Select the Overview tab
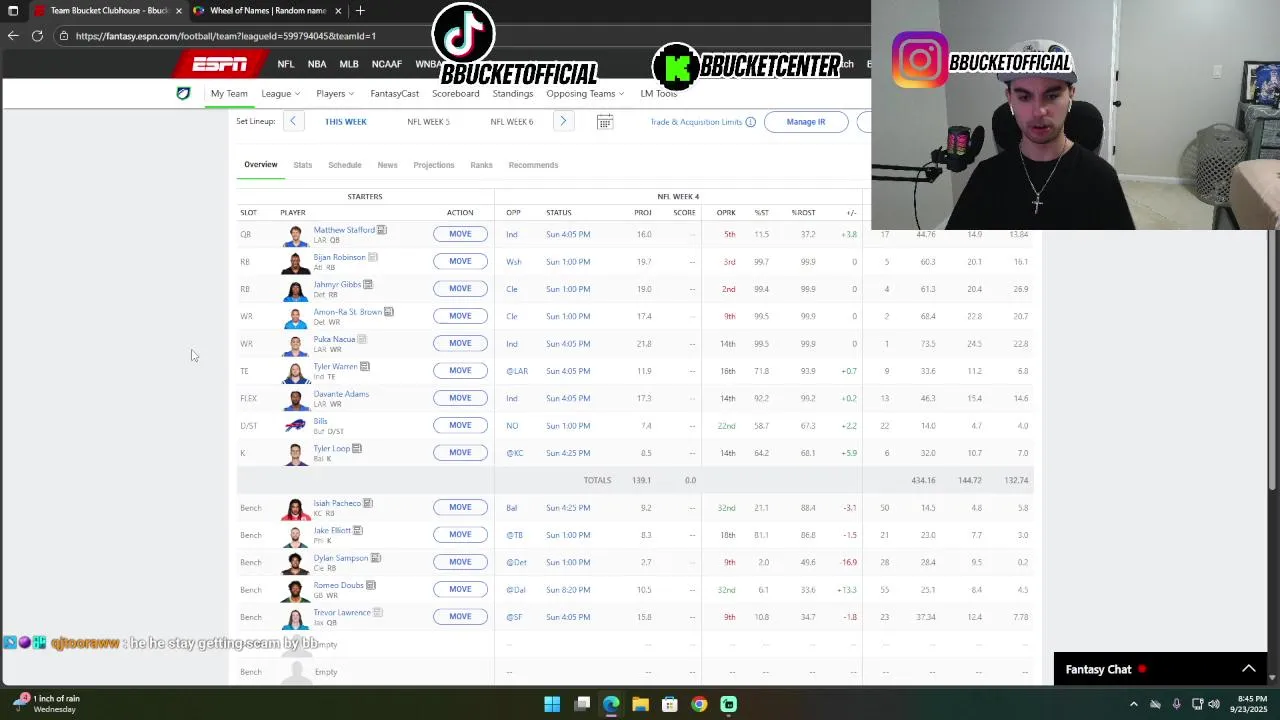 coord(261,165)
